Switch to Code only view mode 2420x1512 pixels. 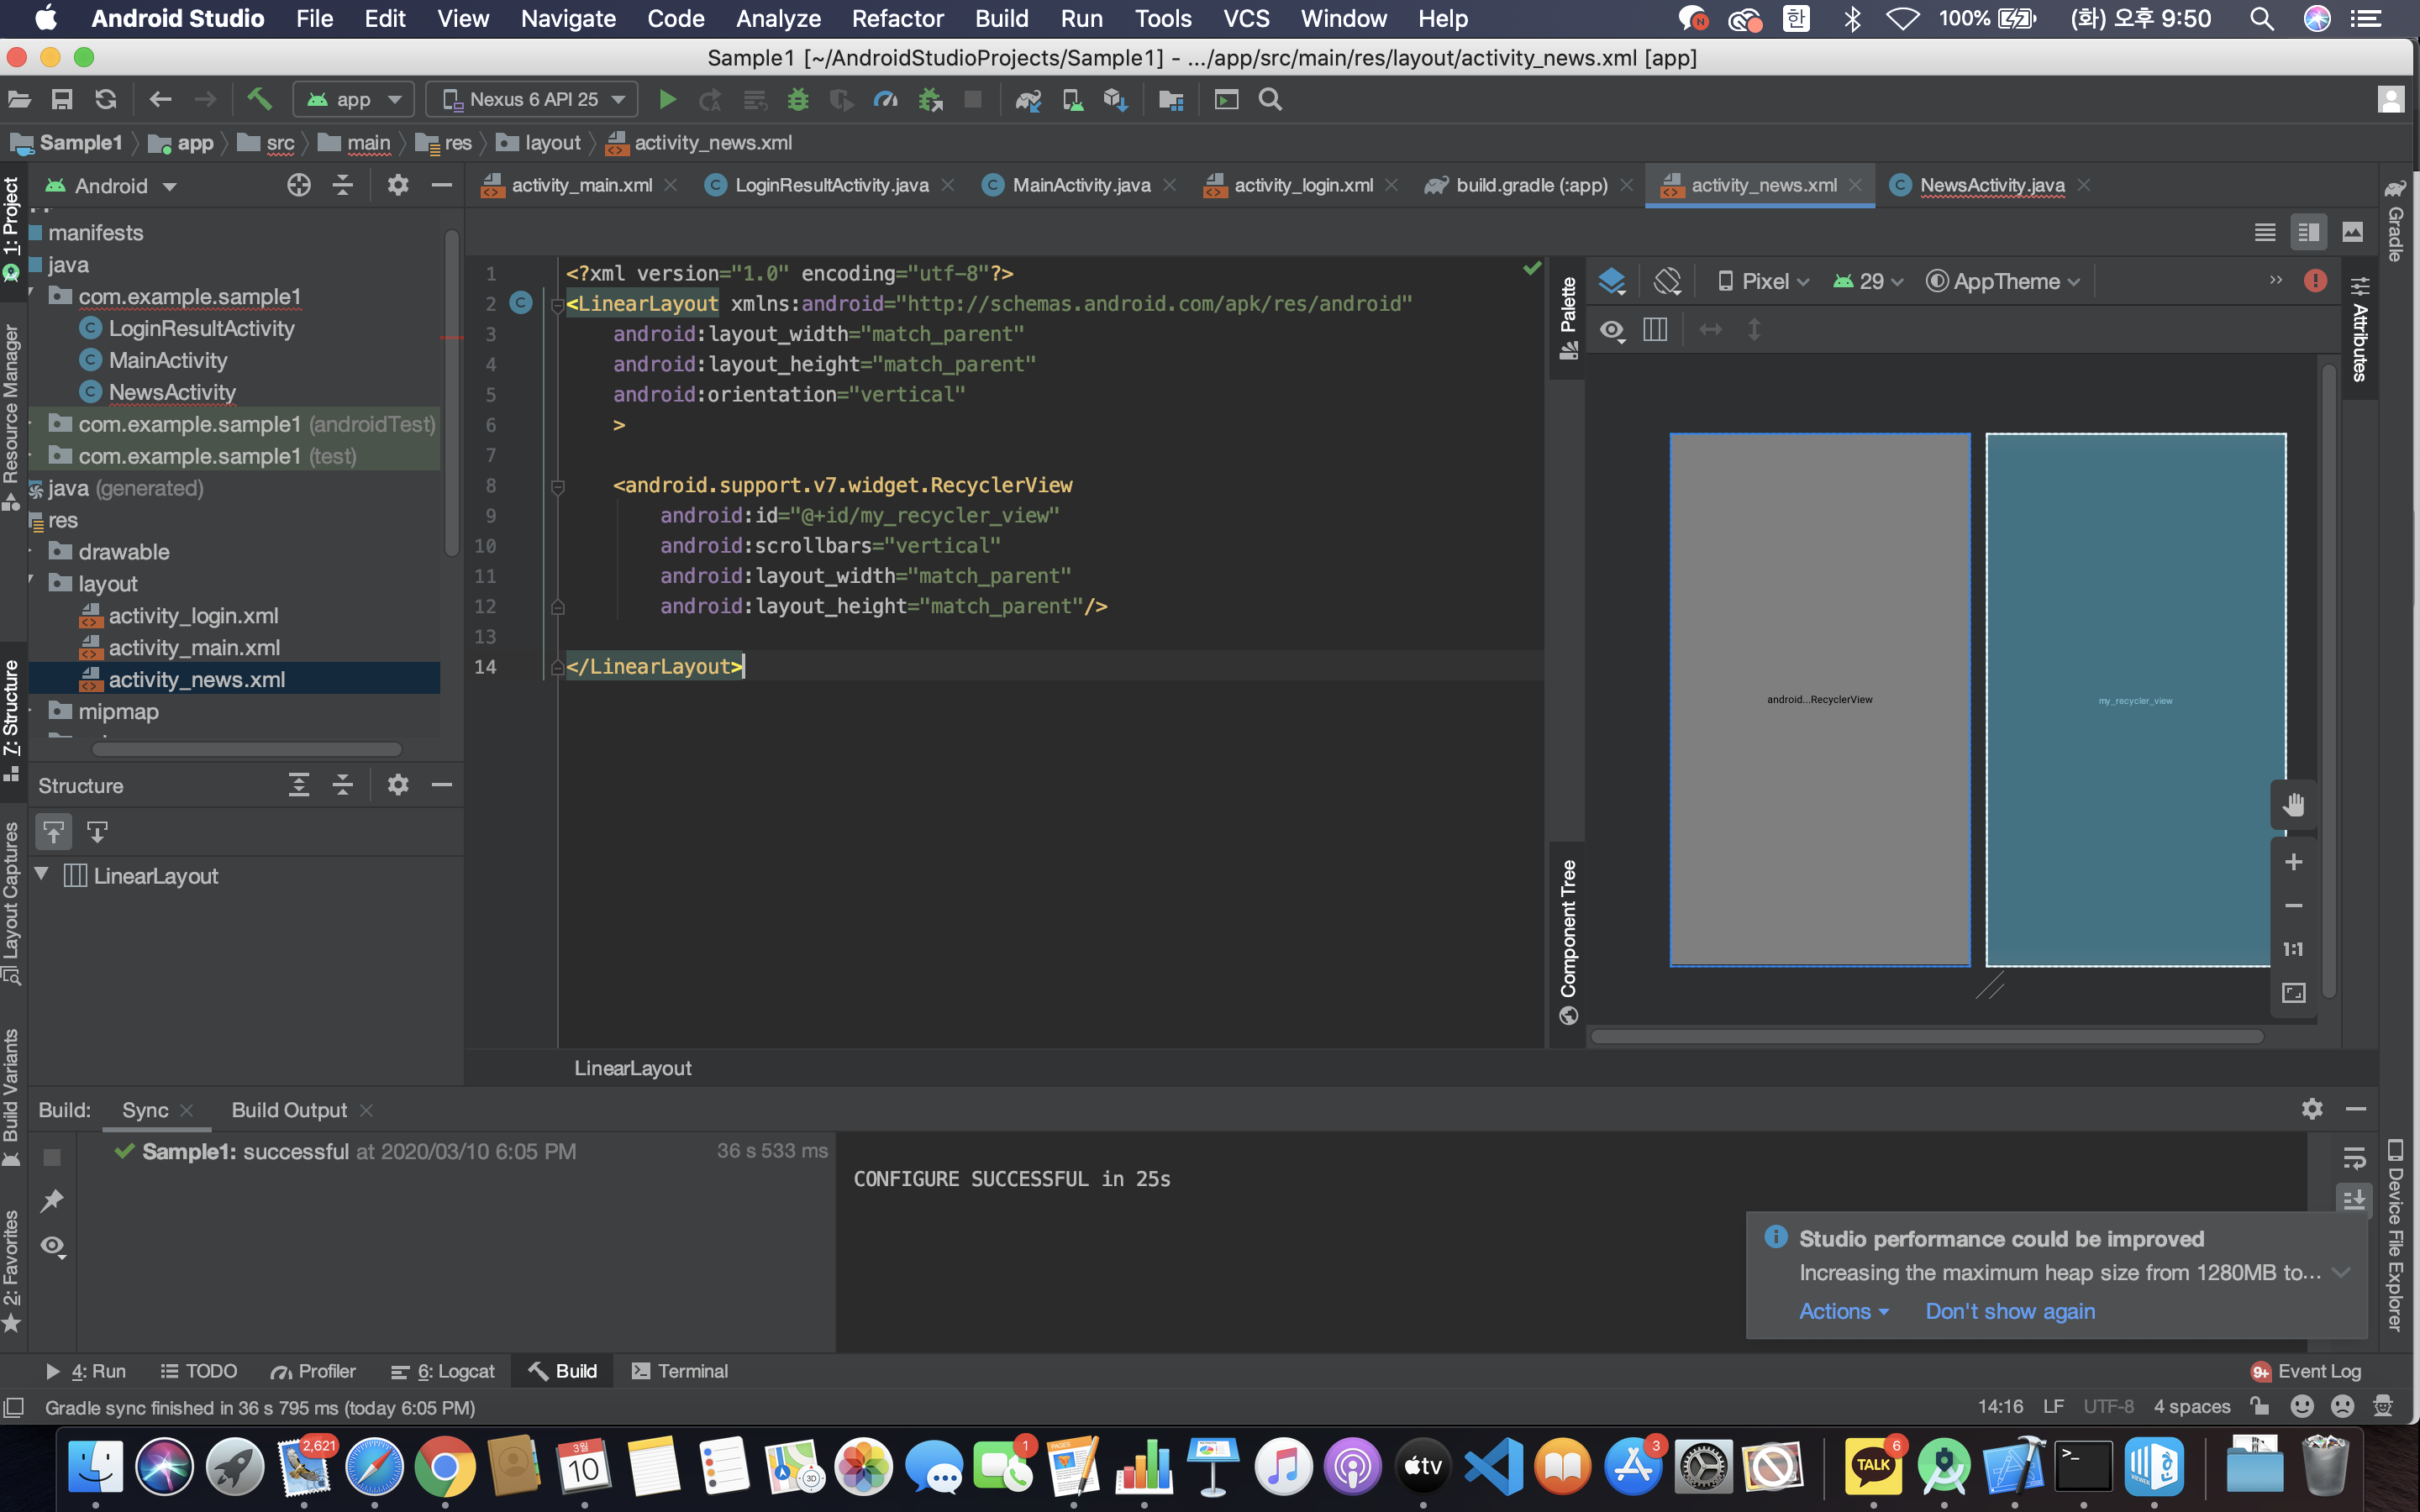click(x=2265, y=232)
